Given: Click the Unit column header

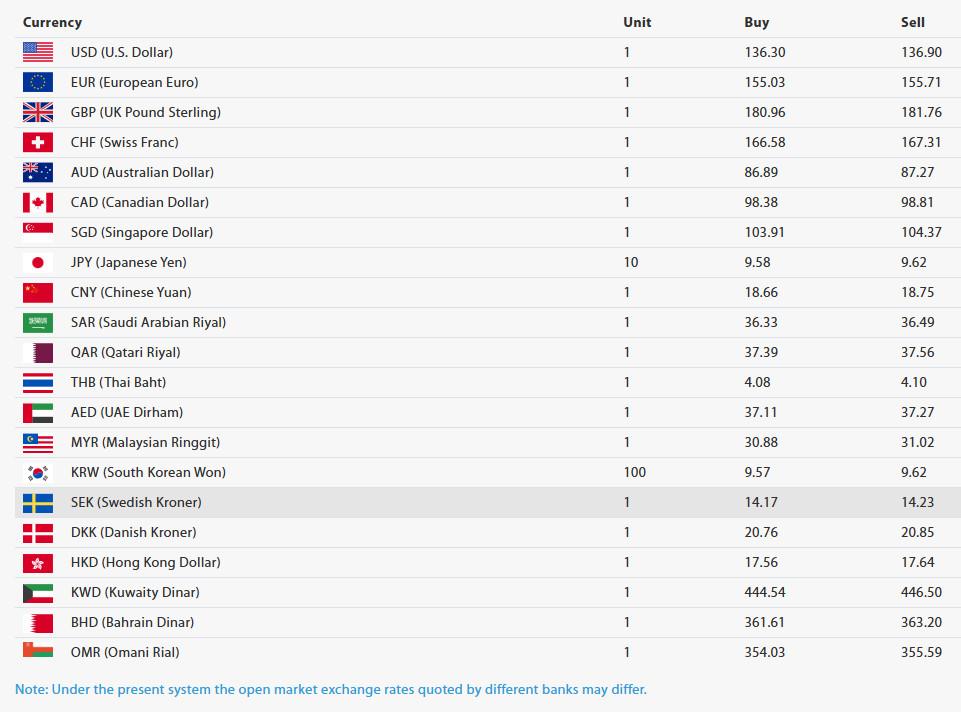Looking at the screenshot, I should click(x=637, y=22).
